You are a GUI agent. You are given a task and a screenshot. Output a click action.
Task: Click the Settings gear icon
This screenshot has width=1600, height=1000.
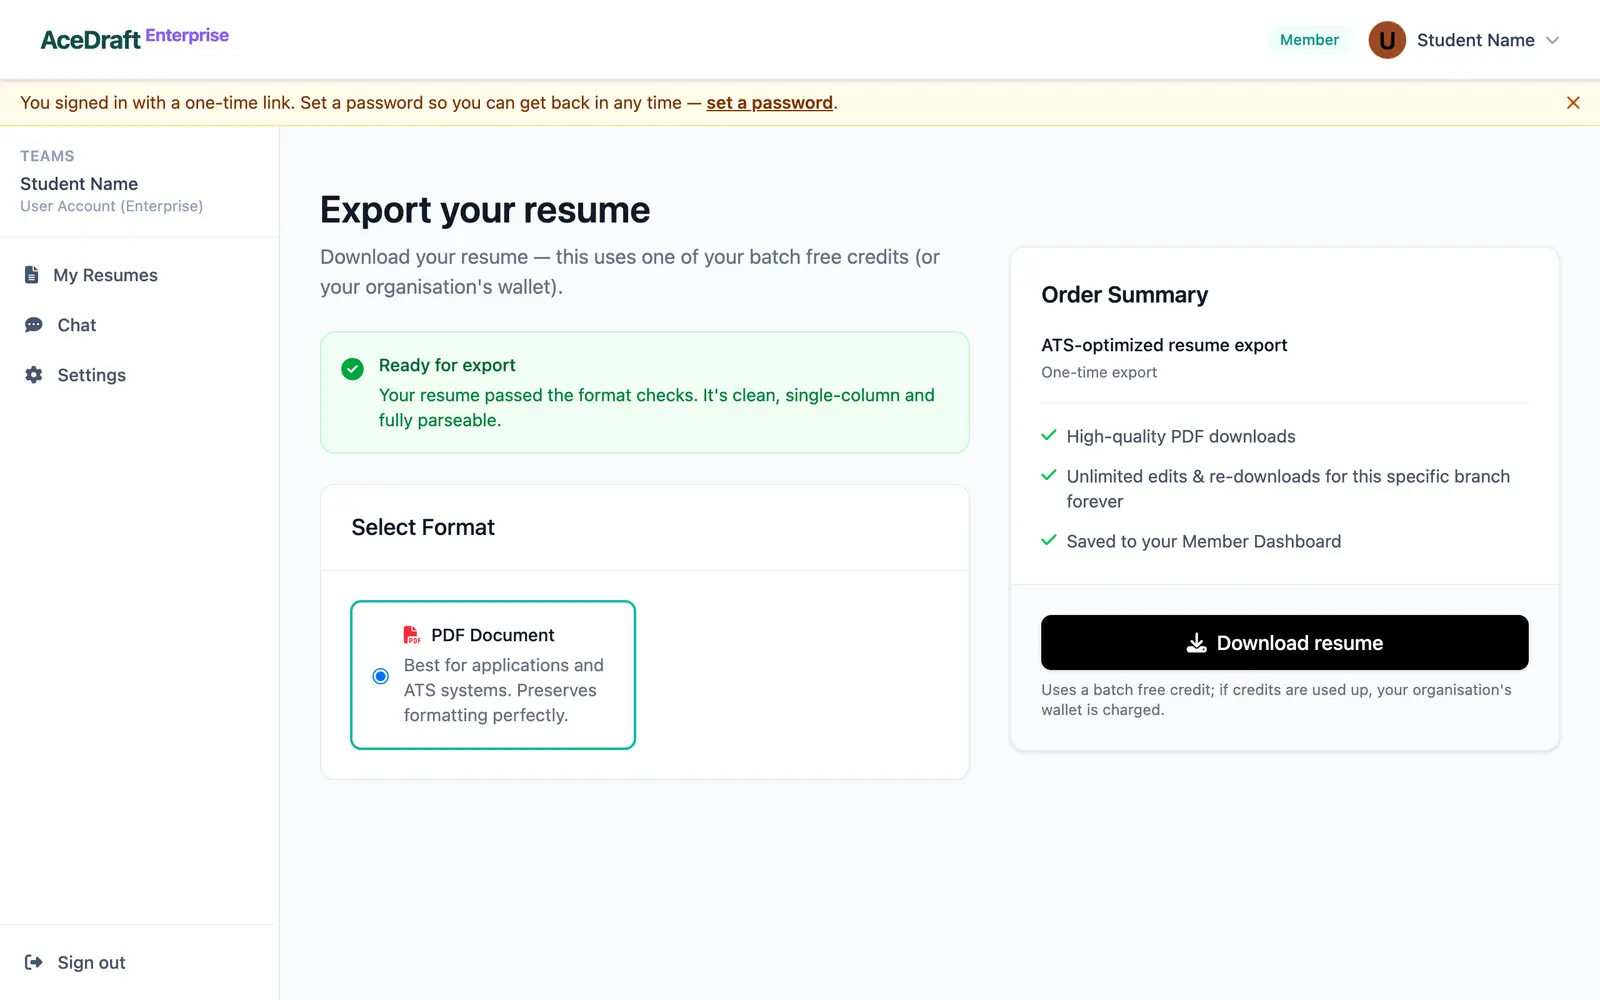click(34, 375)
